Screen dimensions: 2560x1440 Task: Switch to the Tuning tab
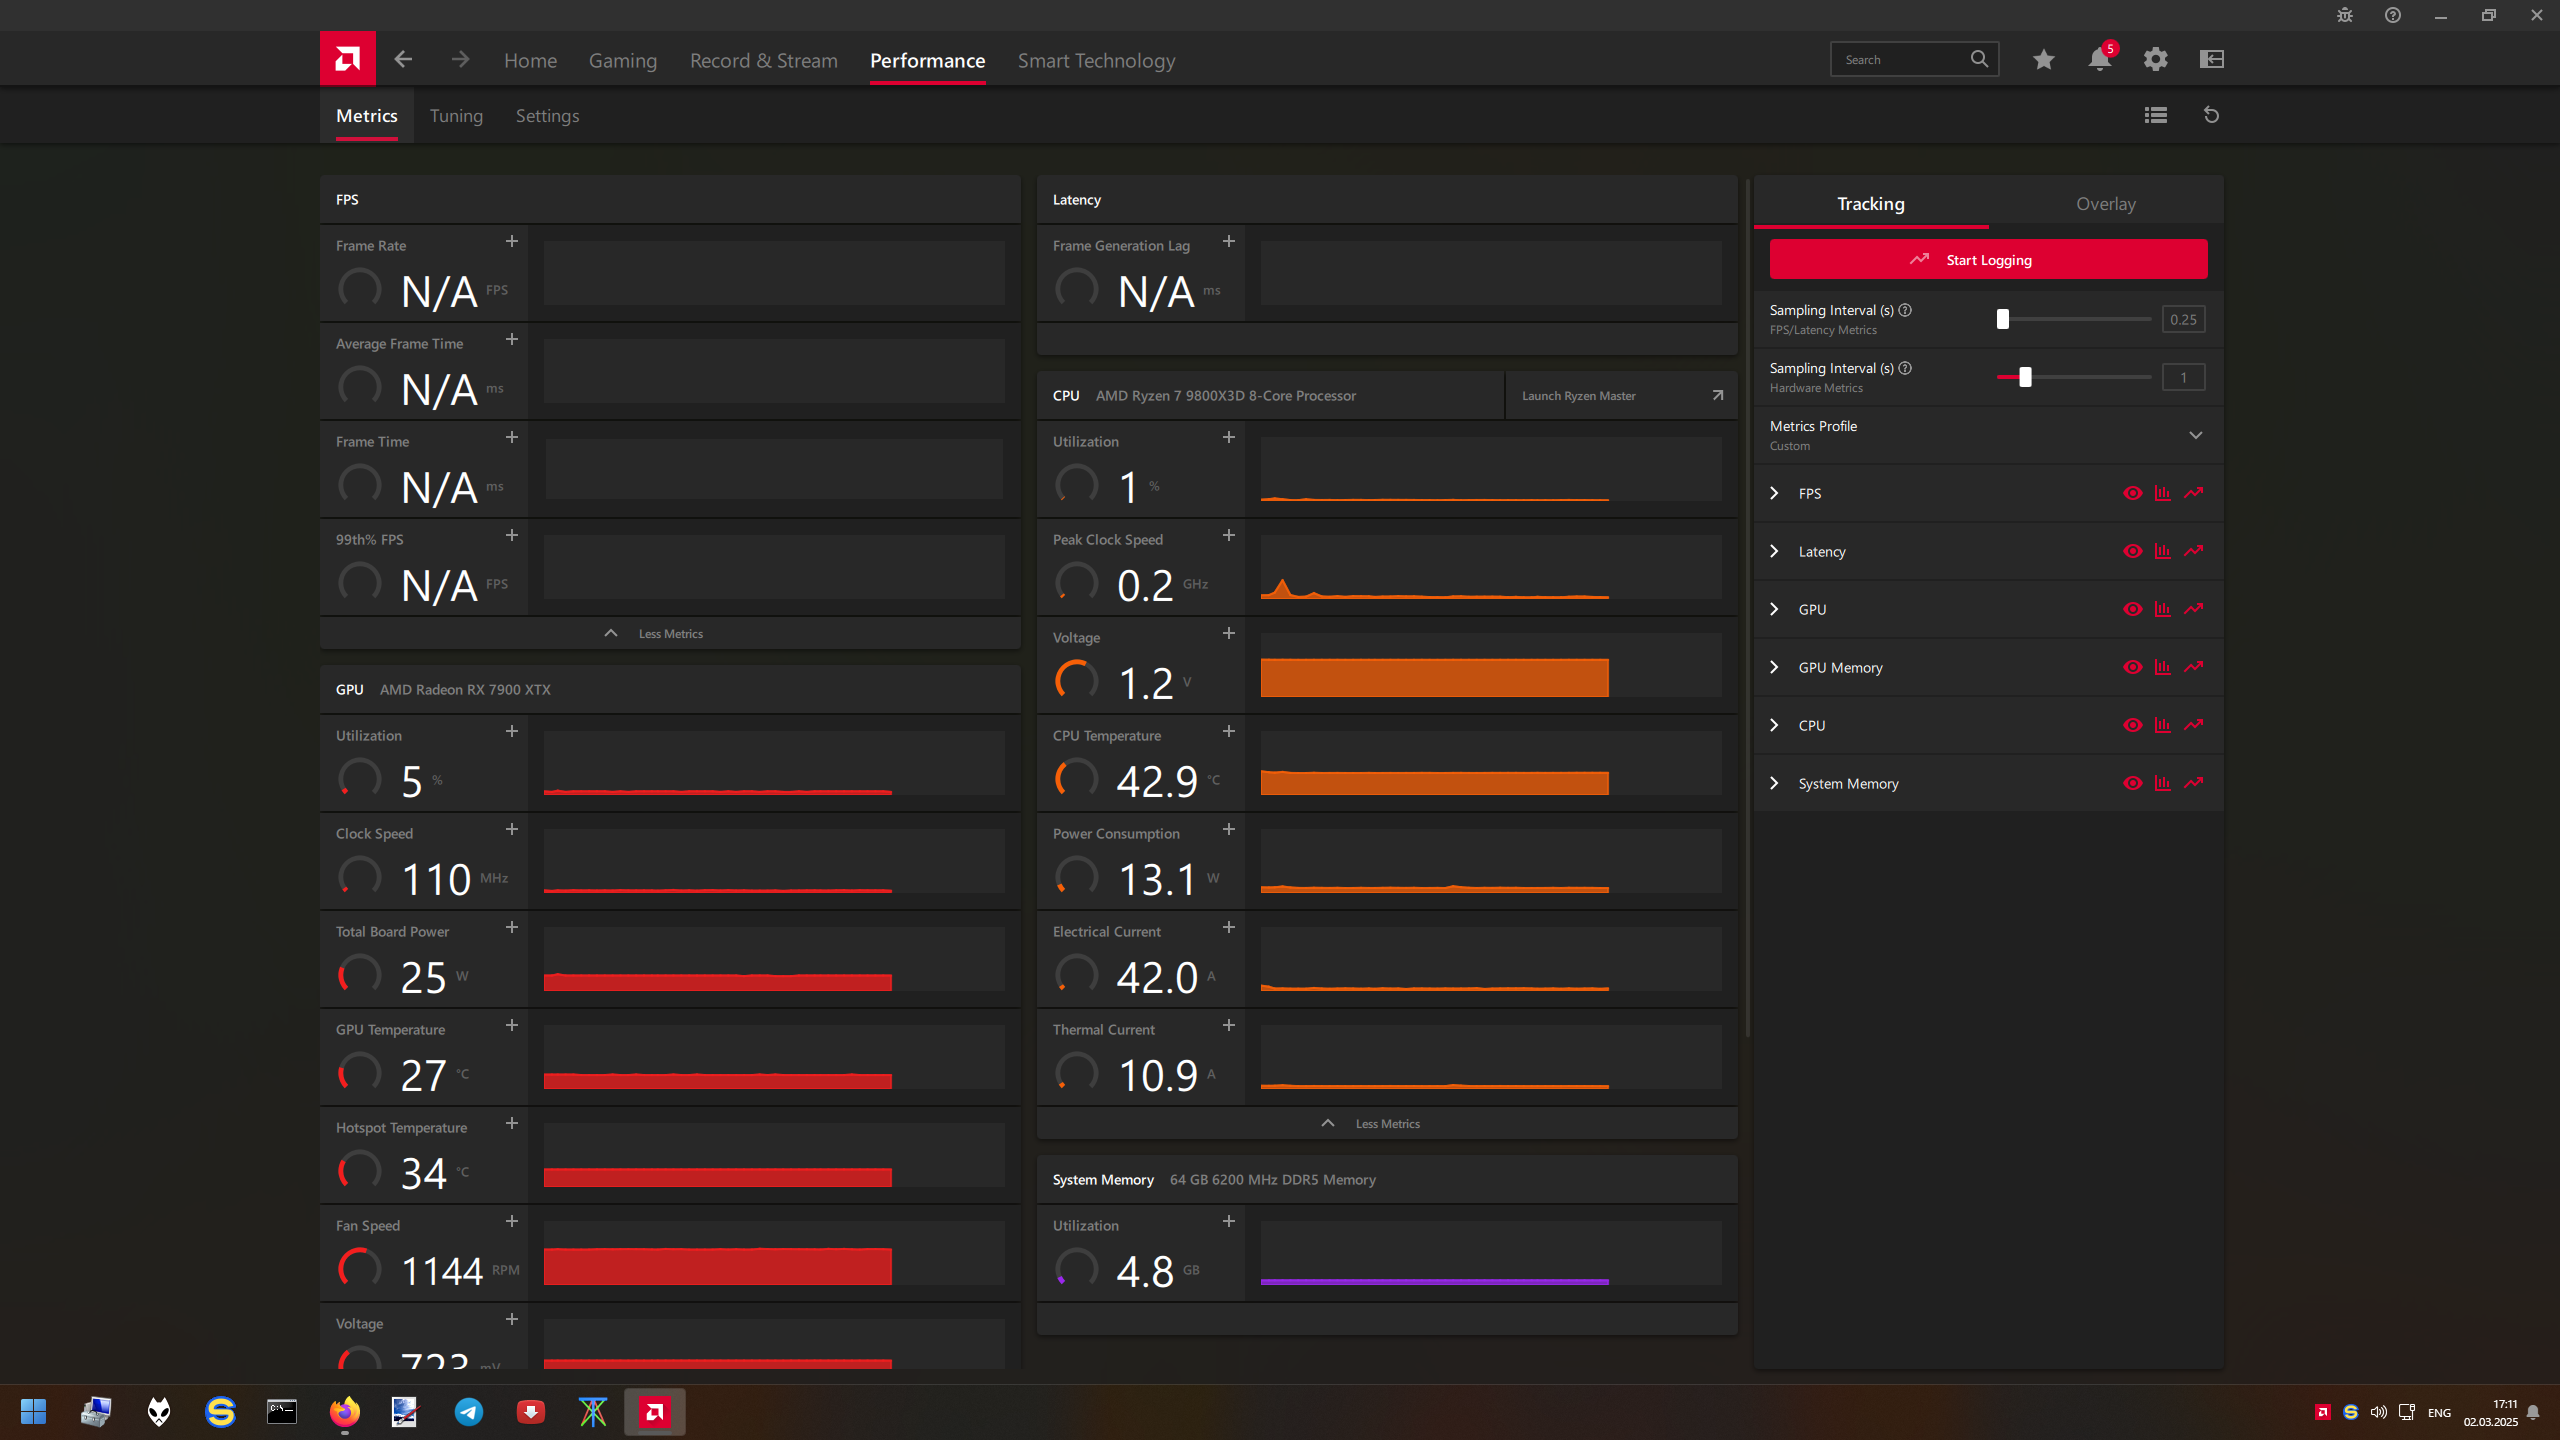pyautogui.click(x=456, y=116)
